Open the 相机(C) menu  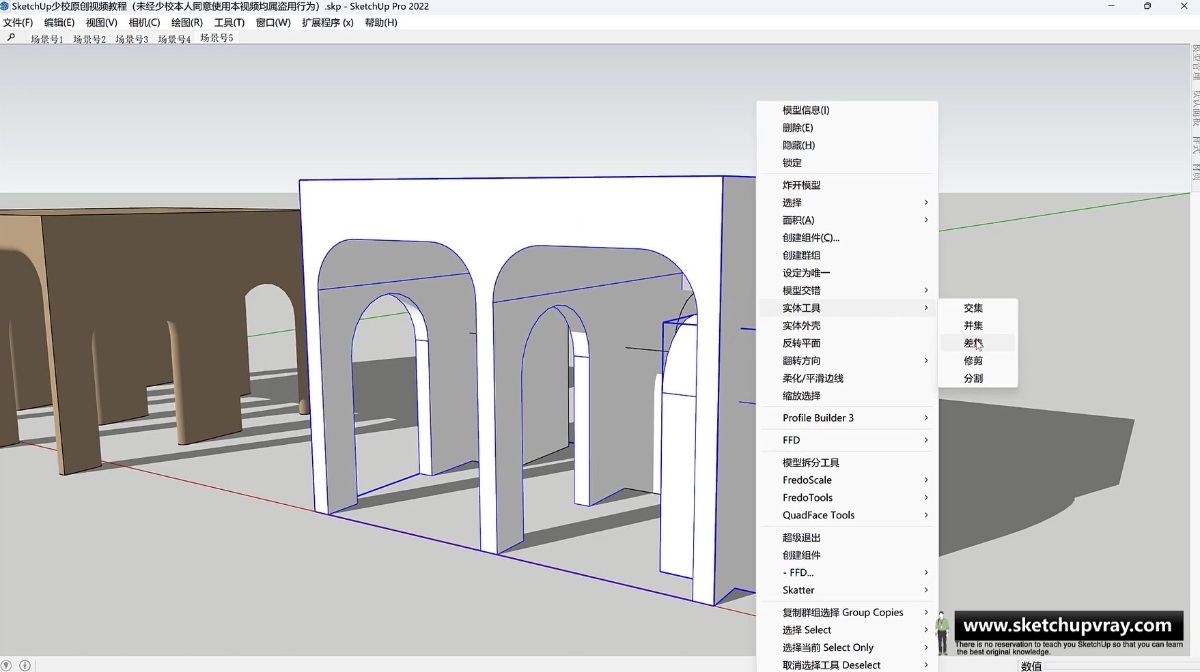click(x=144, y=22)
